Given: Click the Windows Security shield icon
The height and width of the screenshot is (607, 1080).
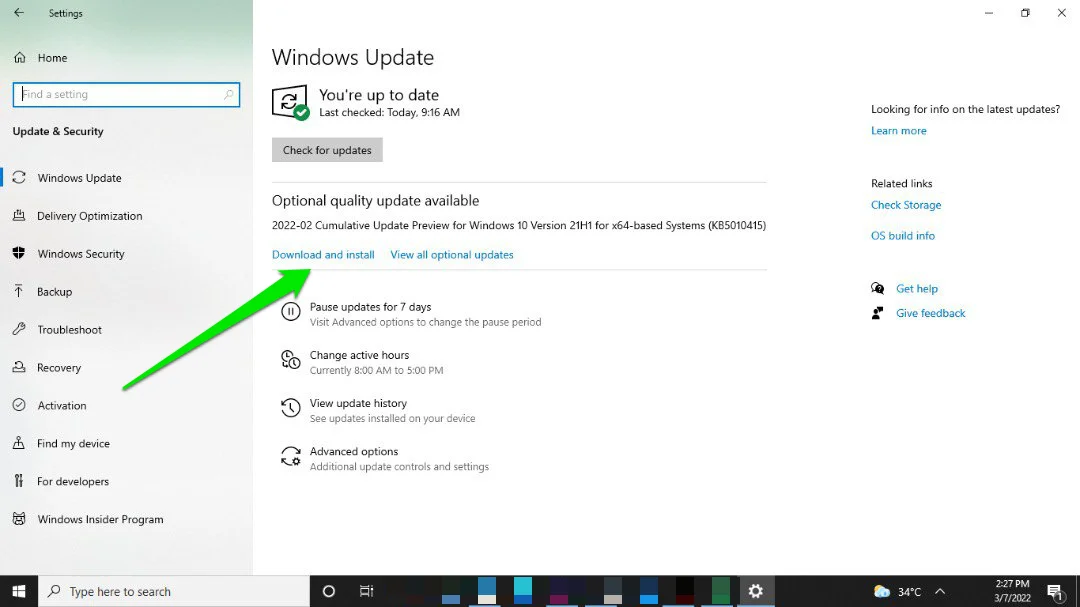Looking at the screenshot, I should click(19, 254).
